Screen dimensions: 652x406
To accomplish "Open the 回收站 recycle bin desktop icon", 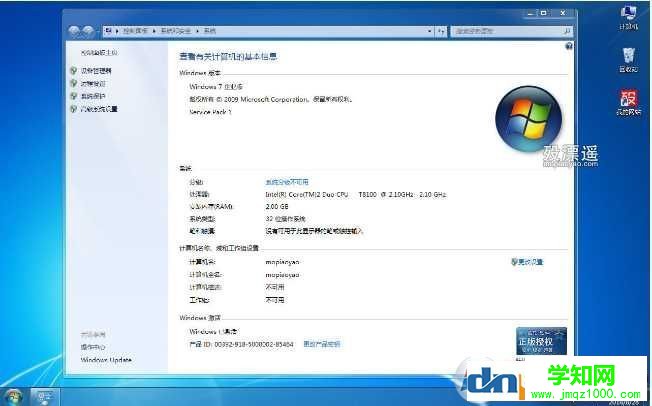I will [628, 60].
